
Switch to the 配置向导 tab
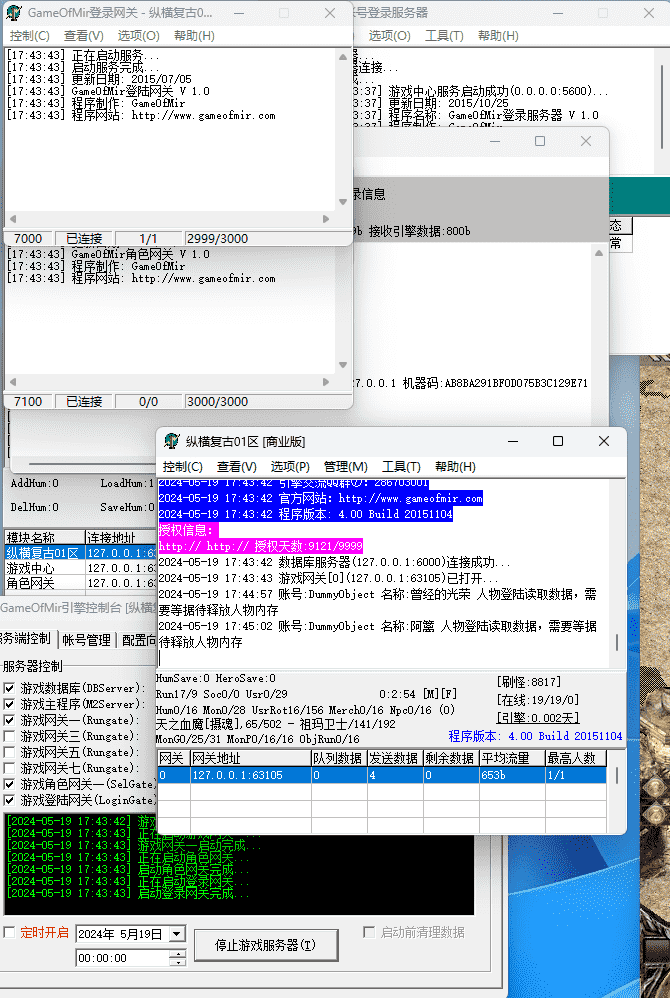pos(138,640)
